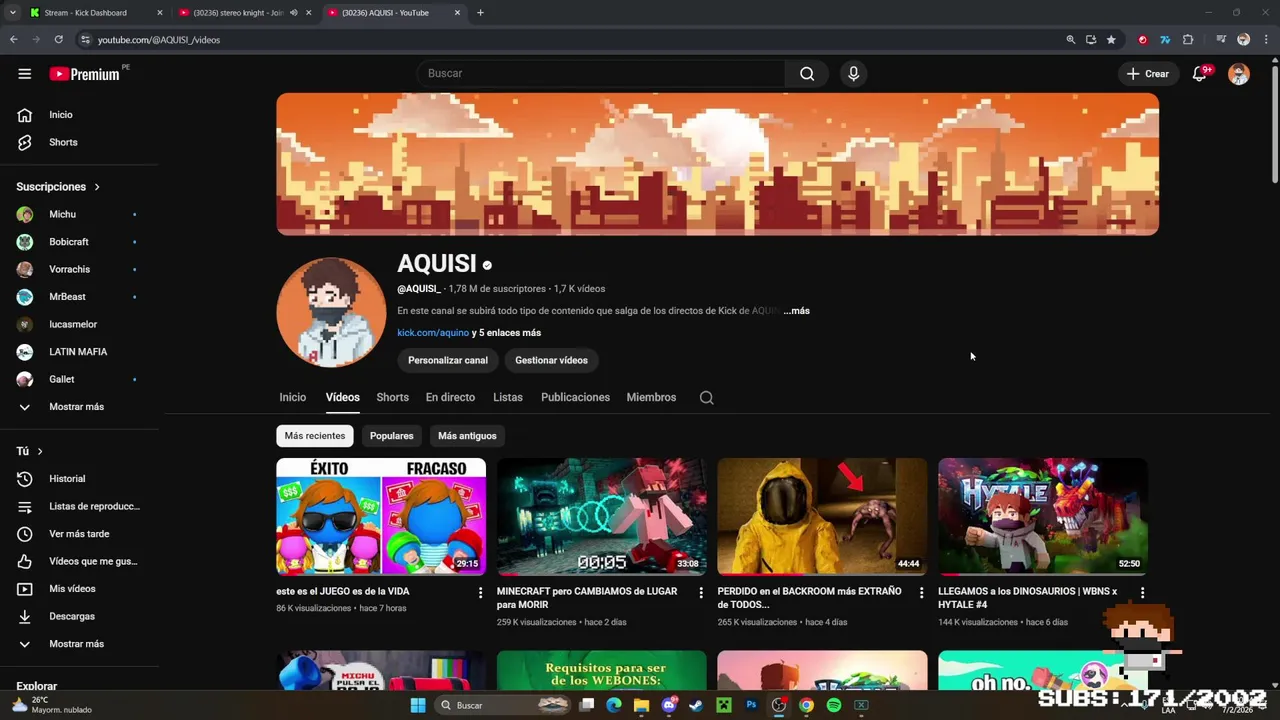Click the browser address bar

coord(570,39)
